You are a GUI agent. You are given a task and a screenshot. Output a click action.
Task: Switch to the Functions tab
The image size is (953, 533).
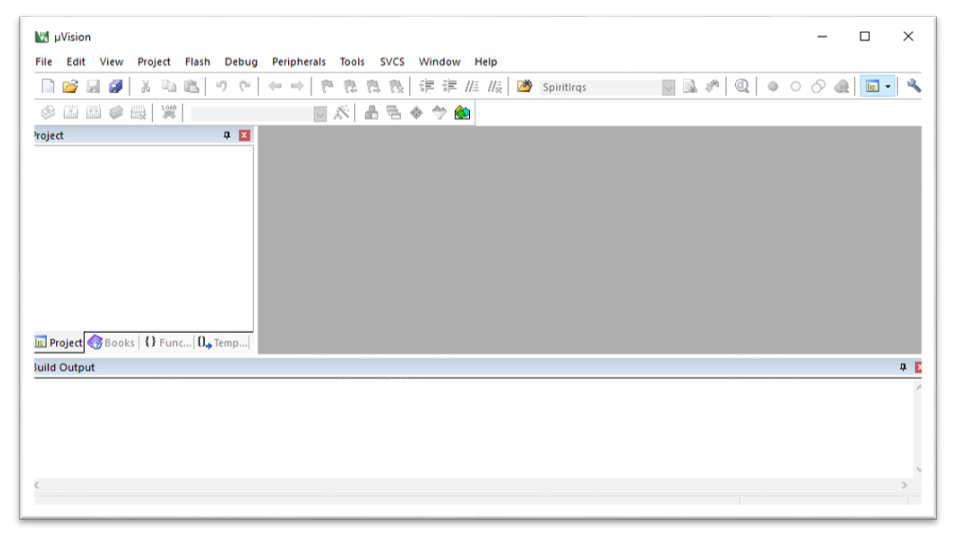click(x=167, y=343)
